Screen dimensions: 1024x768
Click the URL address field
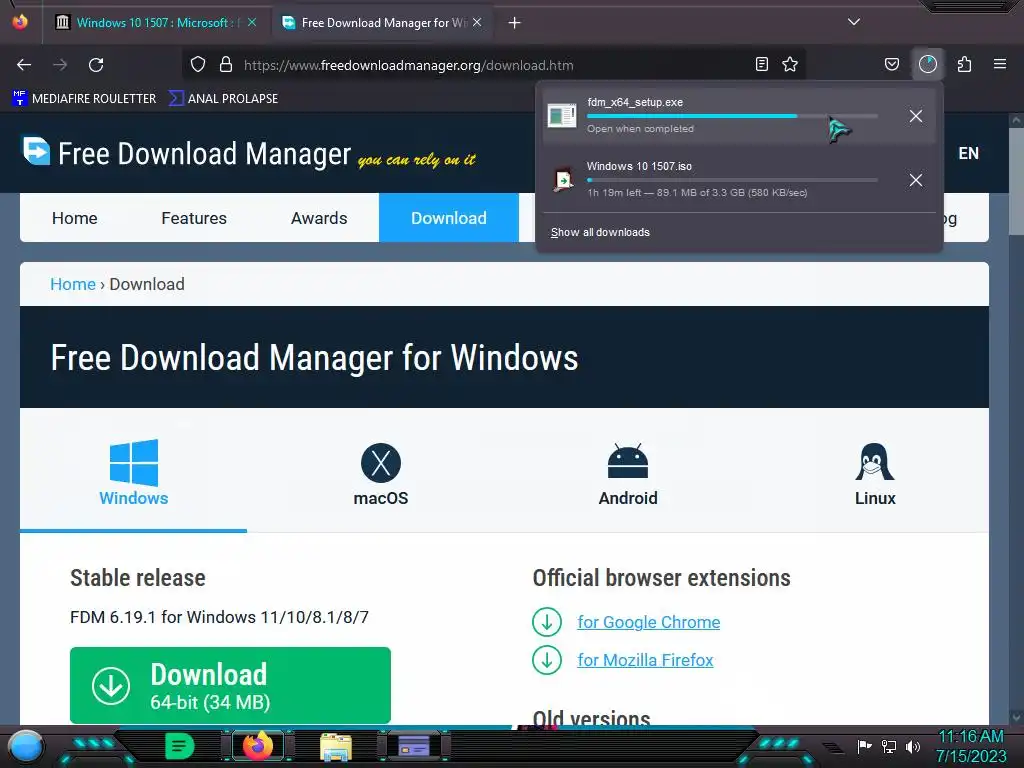pyautogui.click(x=495, y=65)
